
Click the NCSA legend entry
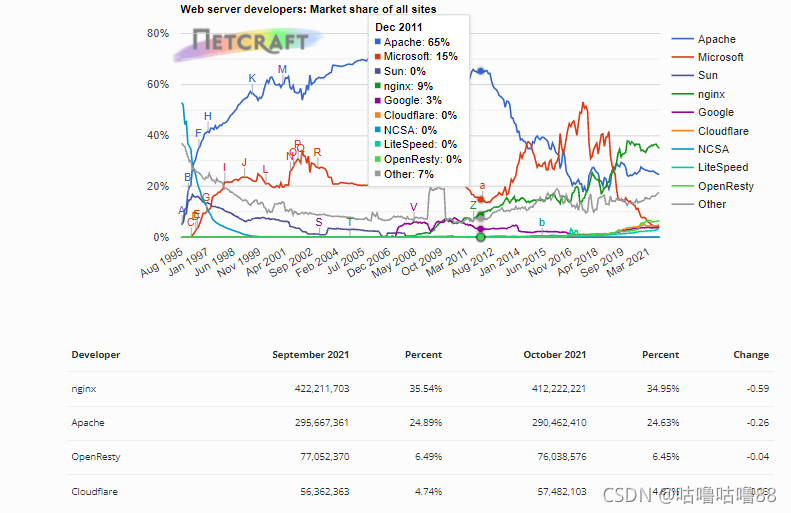[701, 149]
